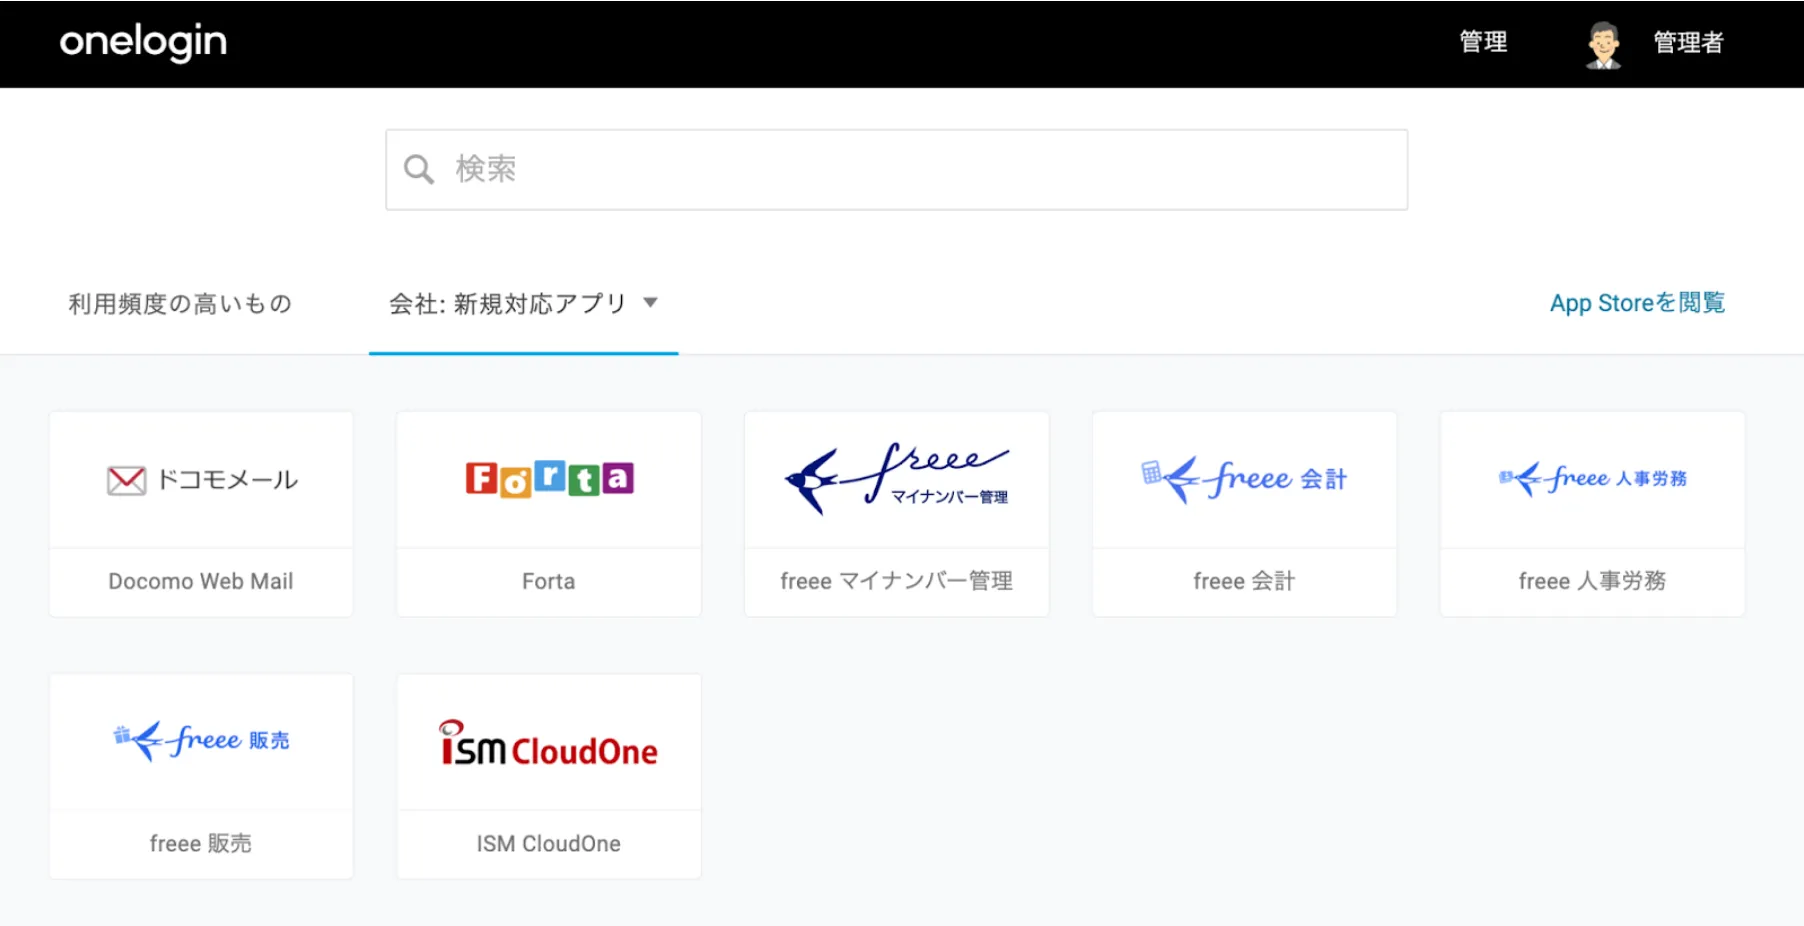Click the administrator avatar image
This screenshot has width=1804, height=926.
pyautogui.click(x=1602, y=43)
